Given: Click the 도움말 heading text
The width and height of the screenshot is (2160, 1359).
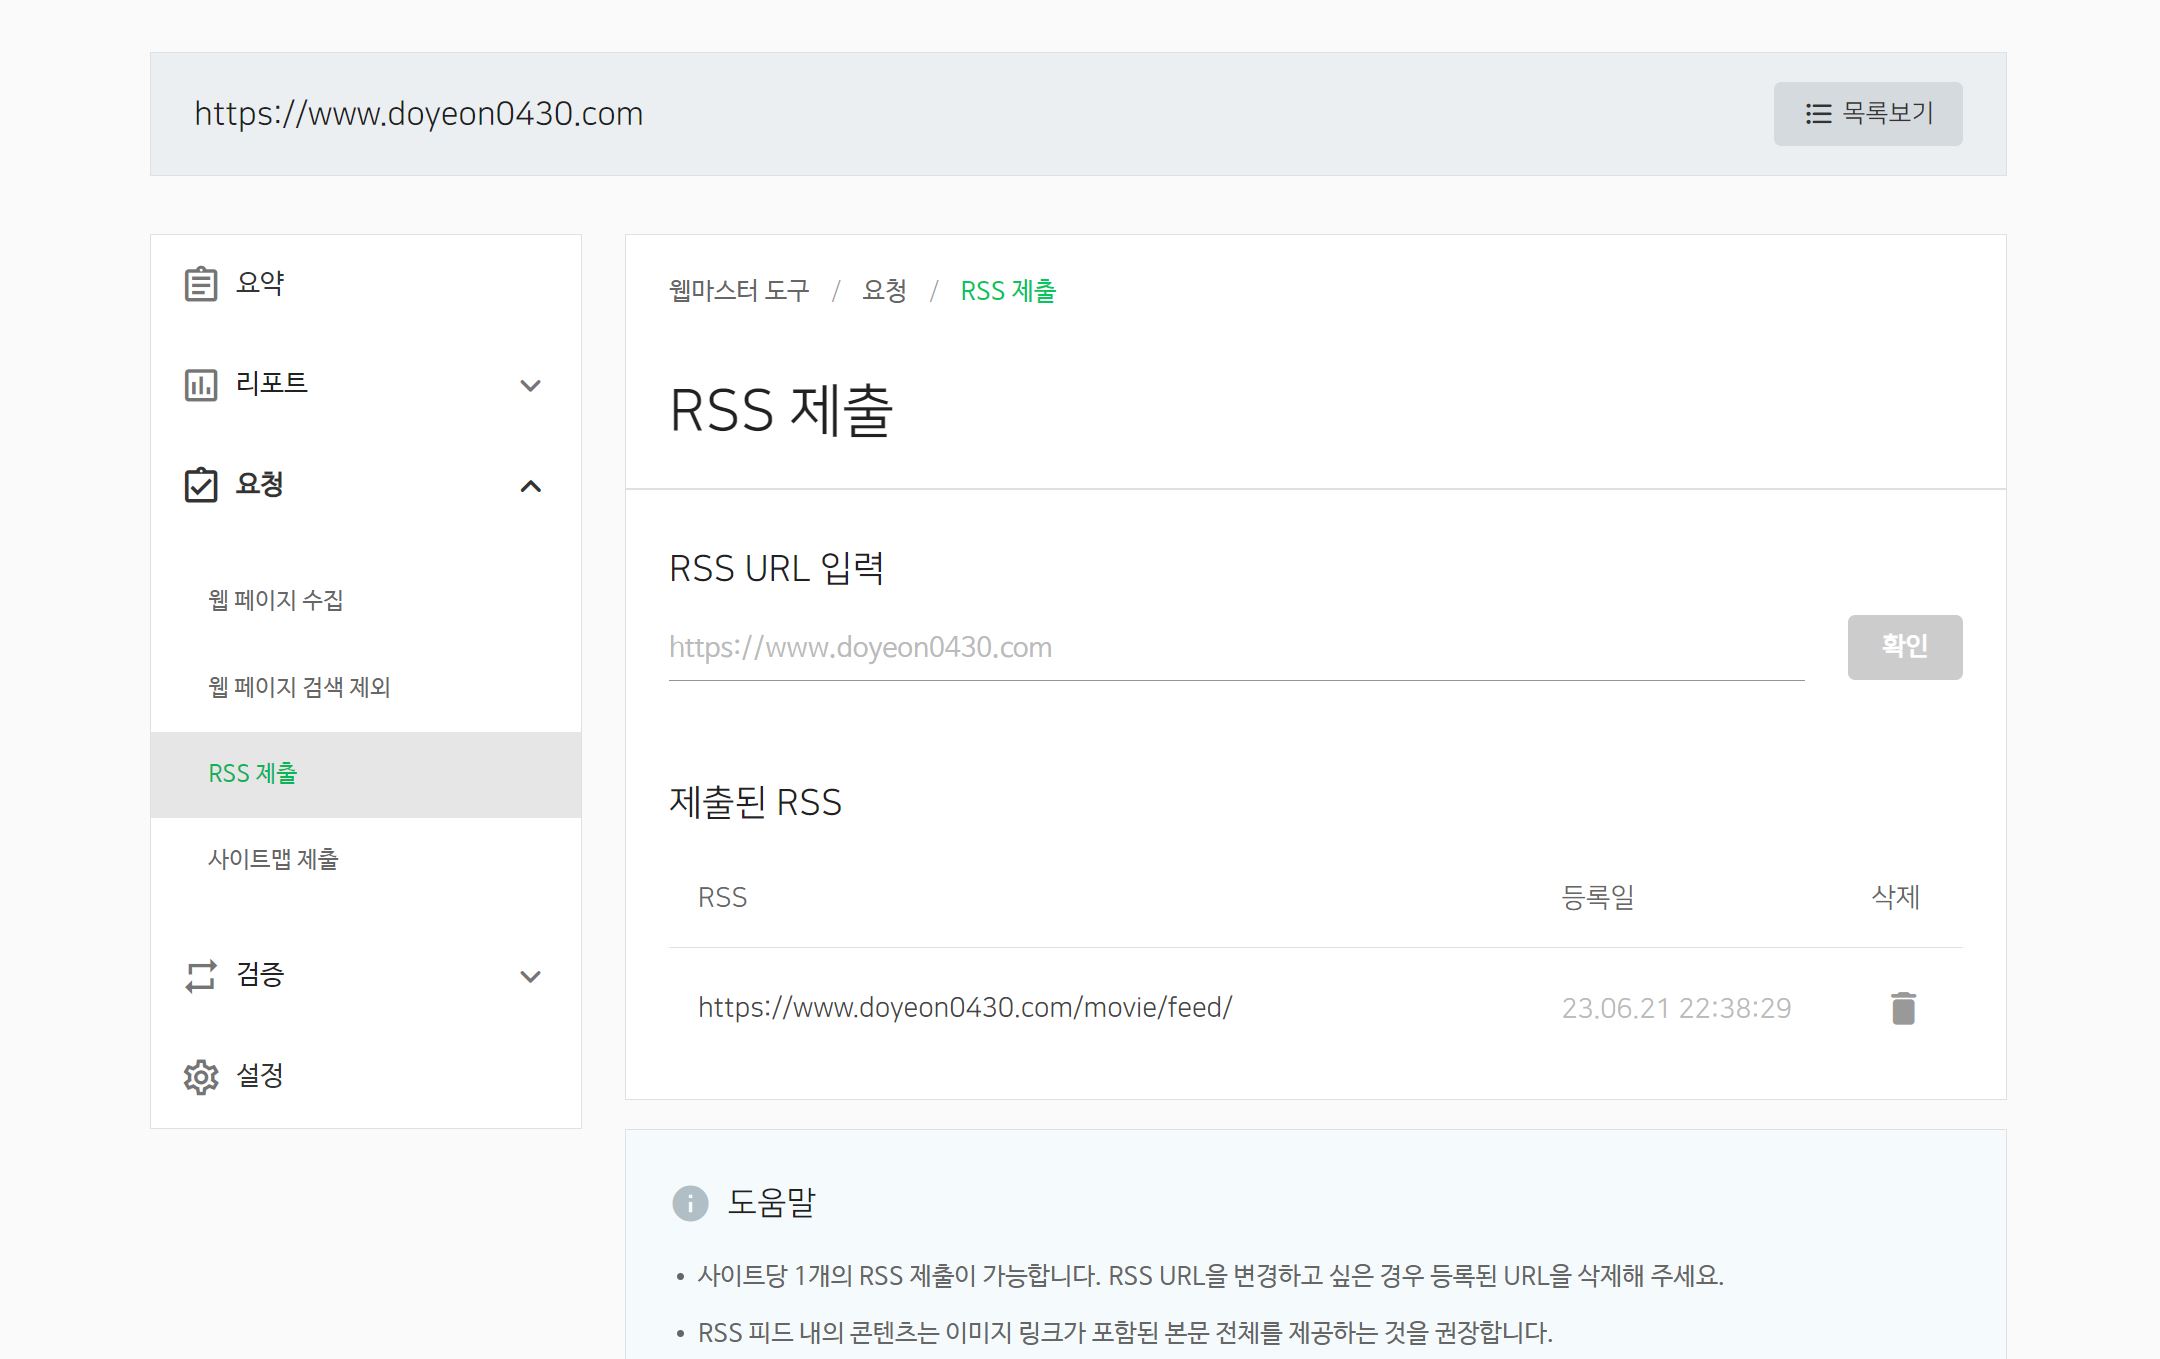Looking at the screenshot, I should (x=772, y=1202).
